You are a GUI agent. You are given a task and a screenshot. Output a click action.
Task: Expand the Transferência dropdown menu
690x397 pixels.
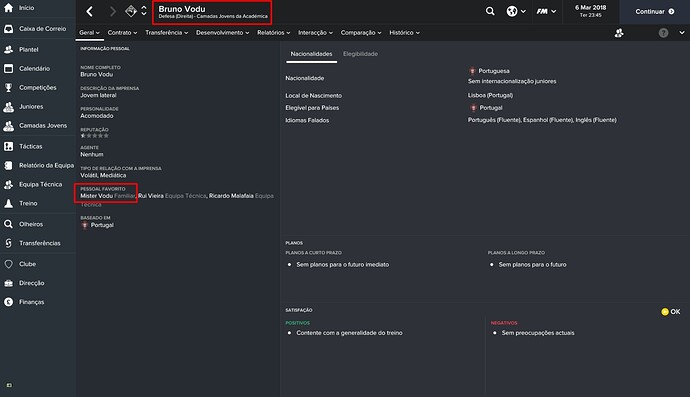pos(167,33)
